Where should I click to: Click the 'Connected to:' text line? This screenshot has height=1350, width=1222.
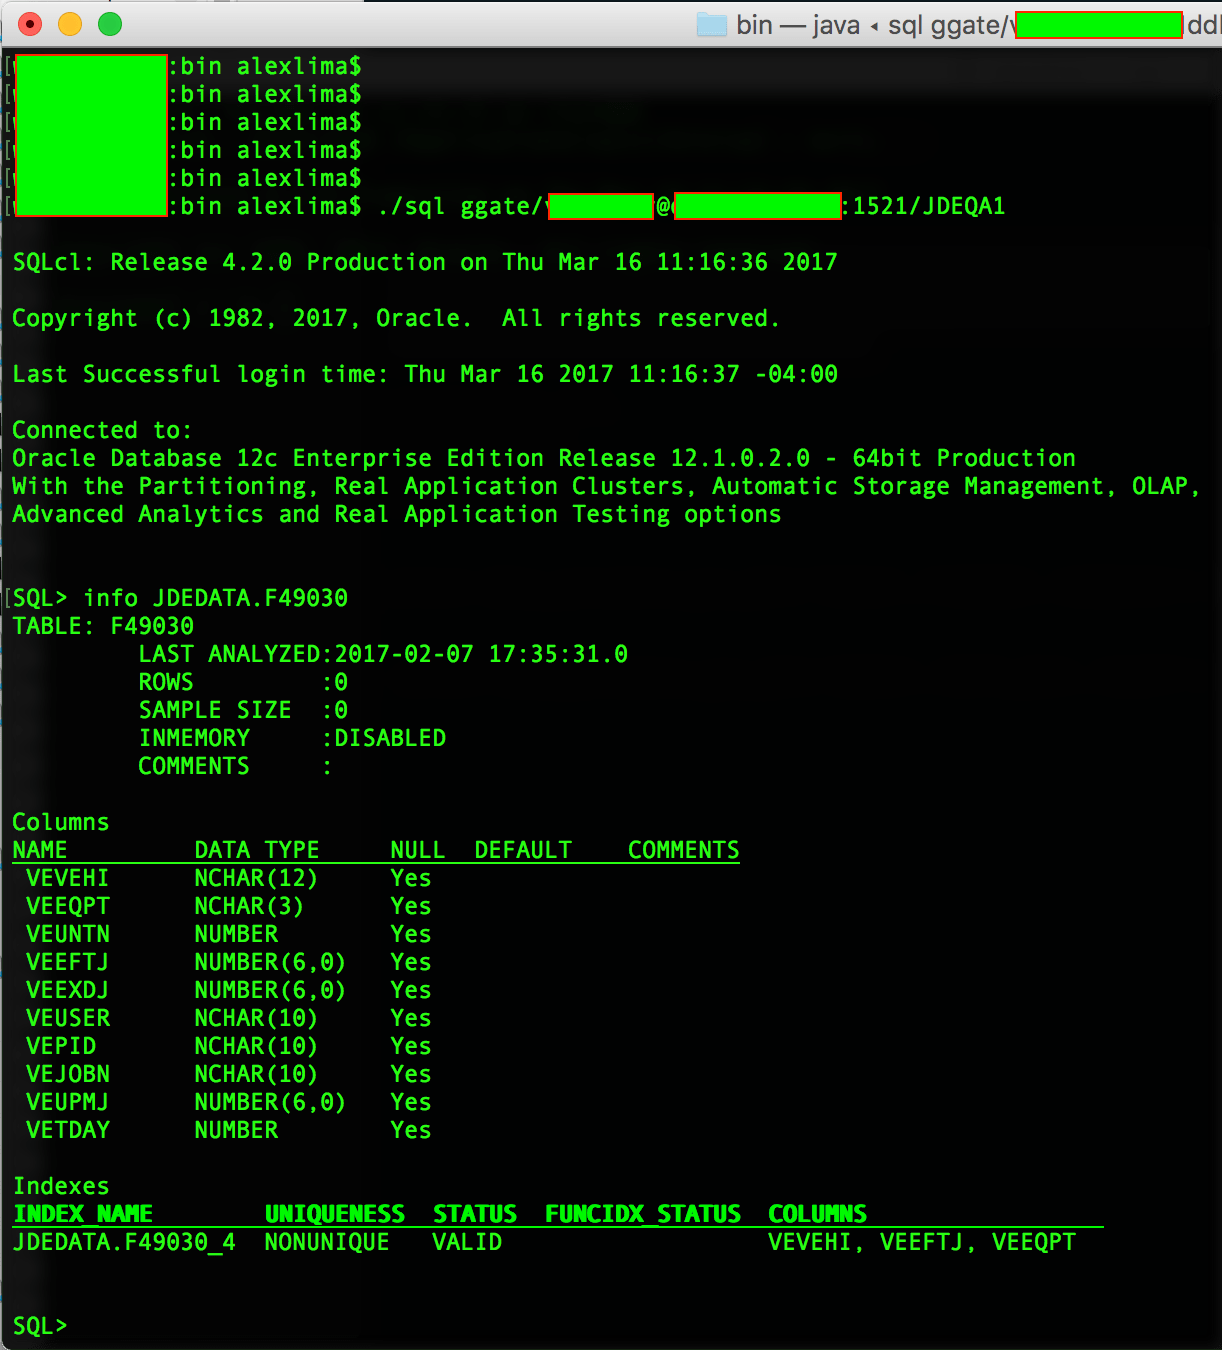click(102, 429)
